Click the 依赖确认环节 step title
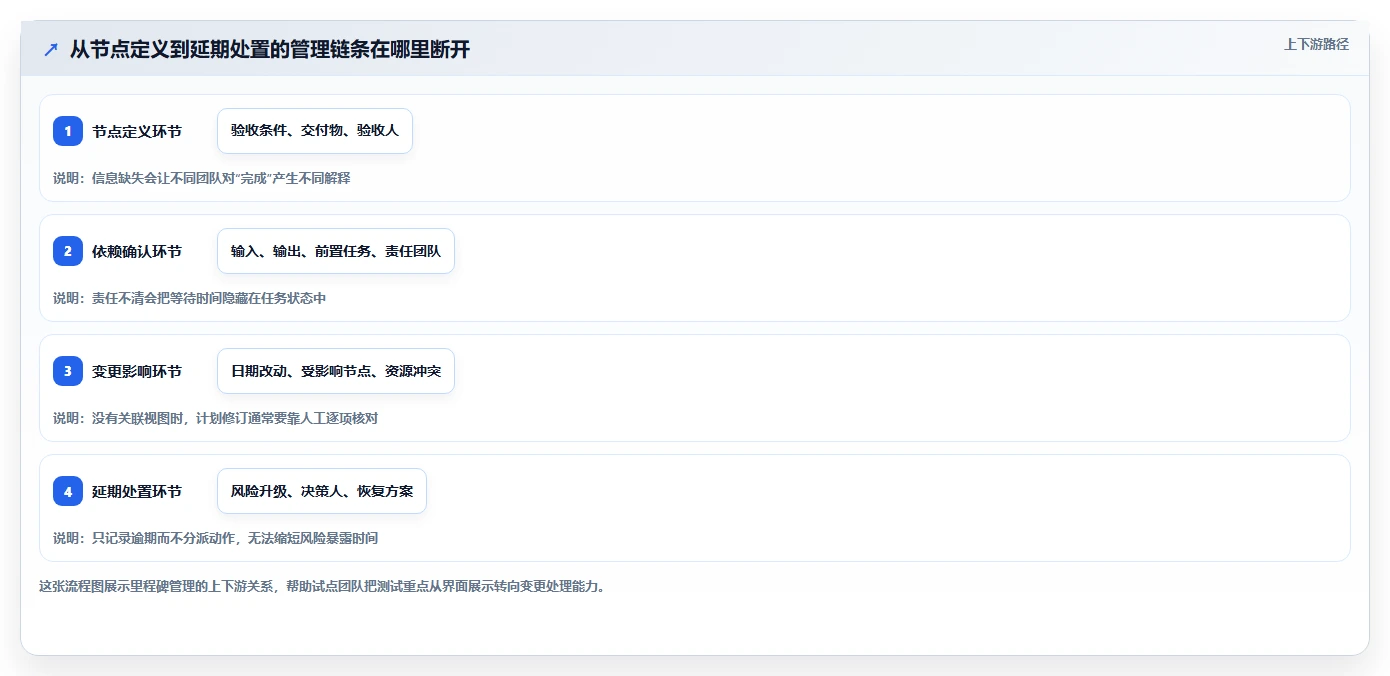This screenshot has width=1390, height=676. pos(137,252)
